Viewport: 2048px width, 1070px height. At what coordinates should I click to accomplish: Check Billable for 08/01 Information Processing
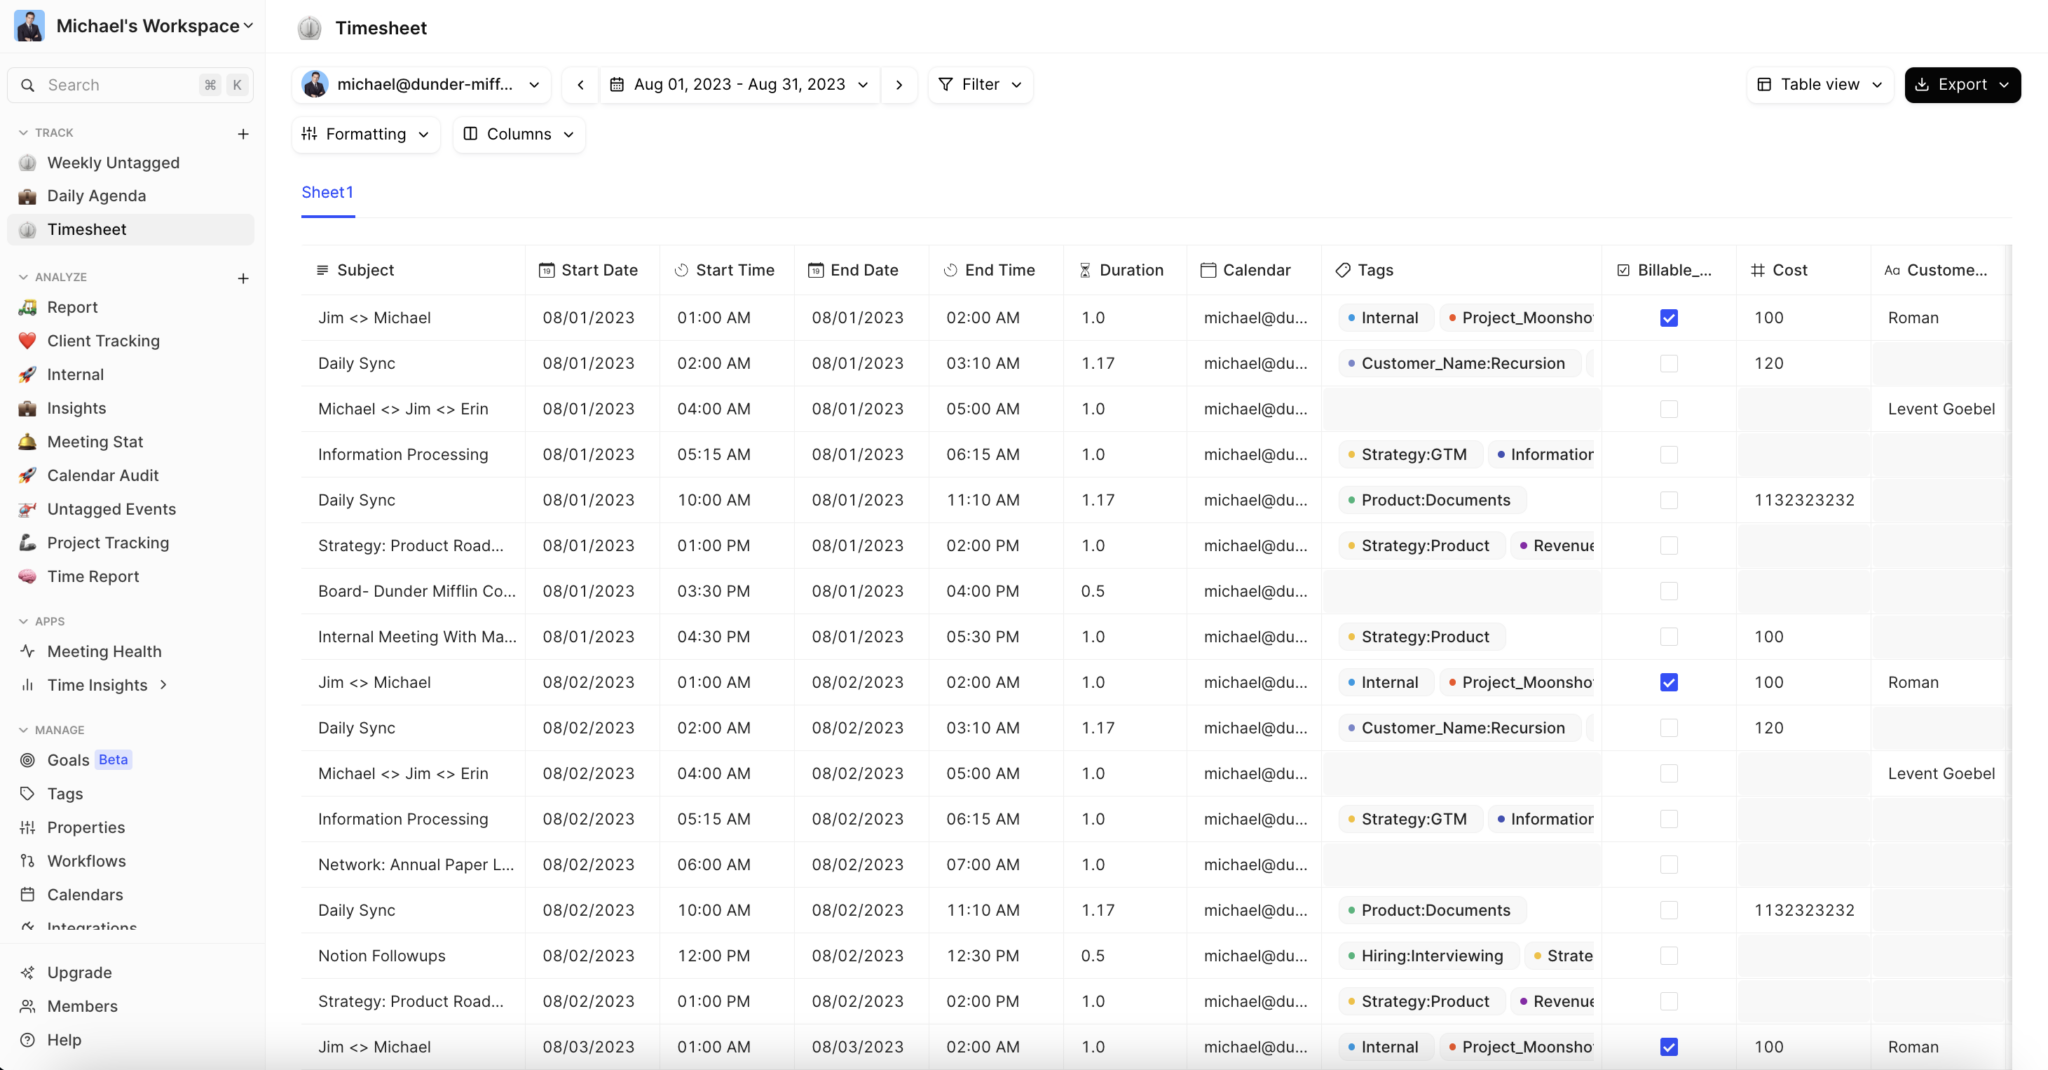click(x=1669, y=455)
